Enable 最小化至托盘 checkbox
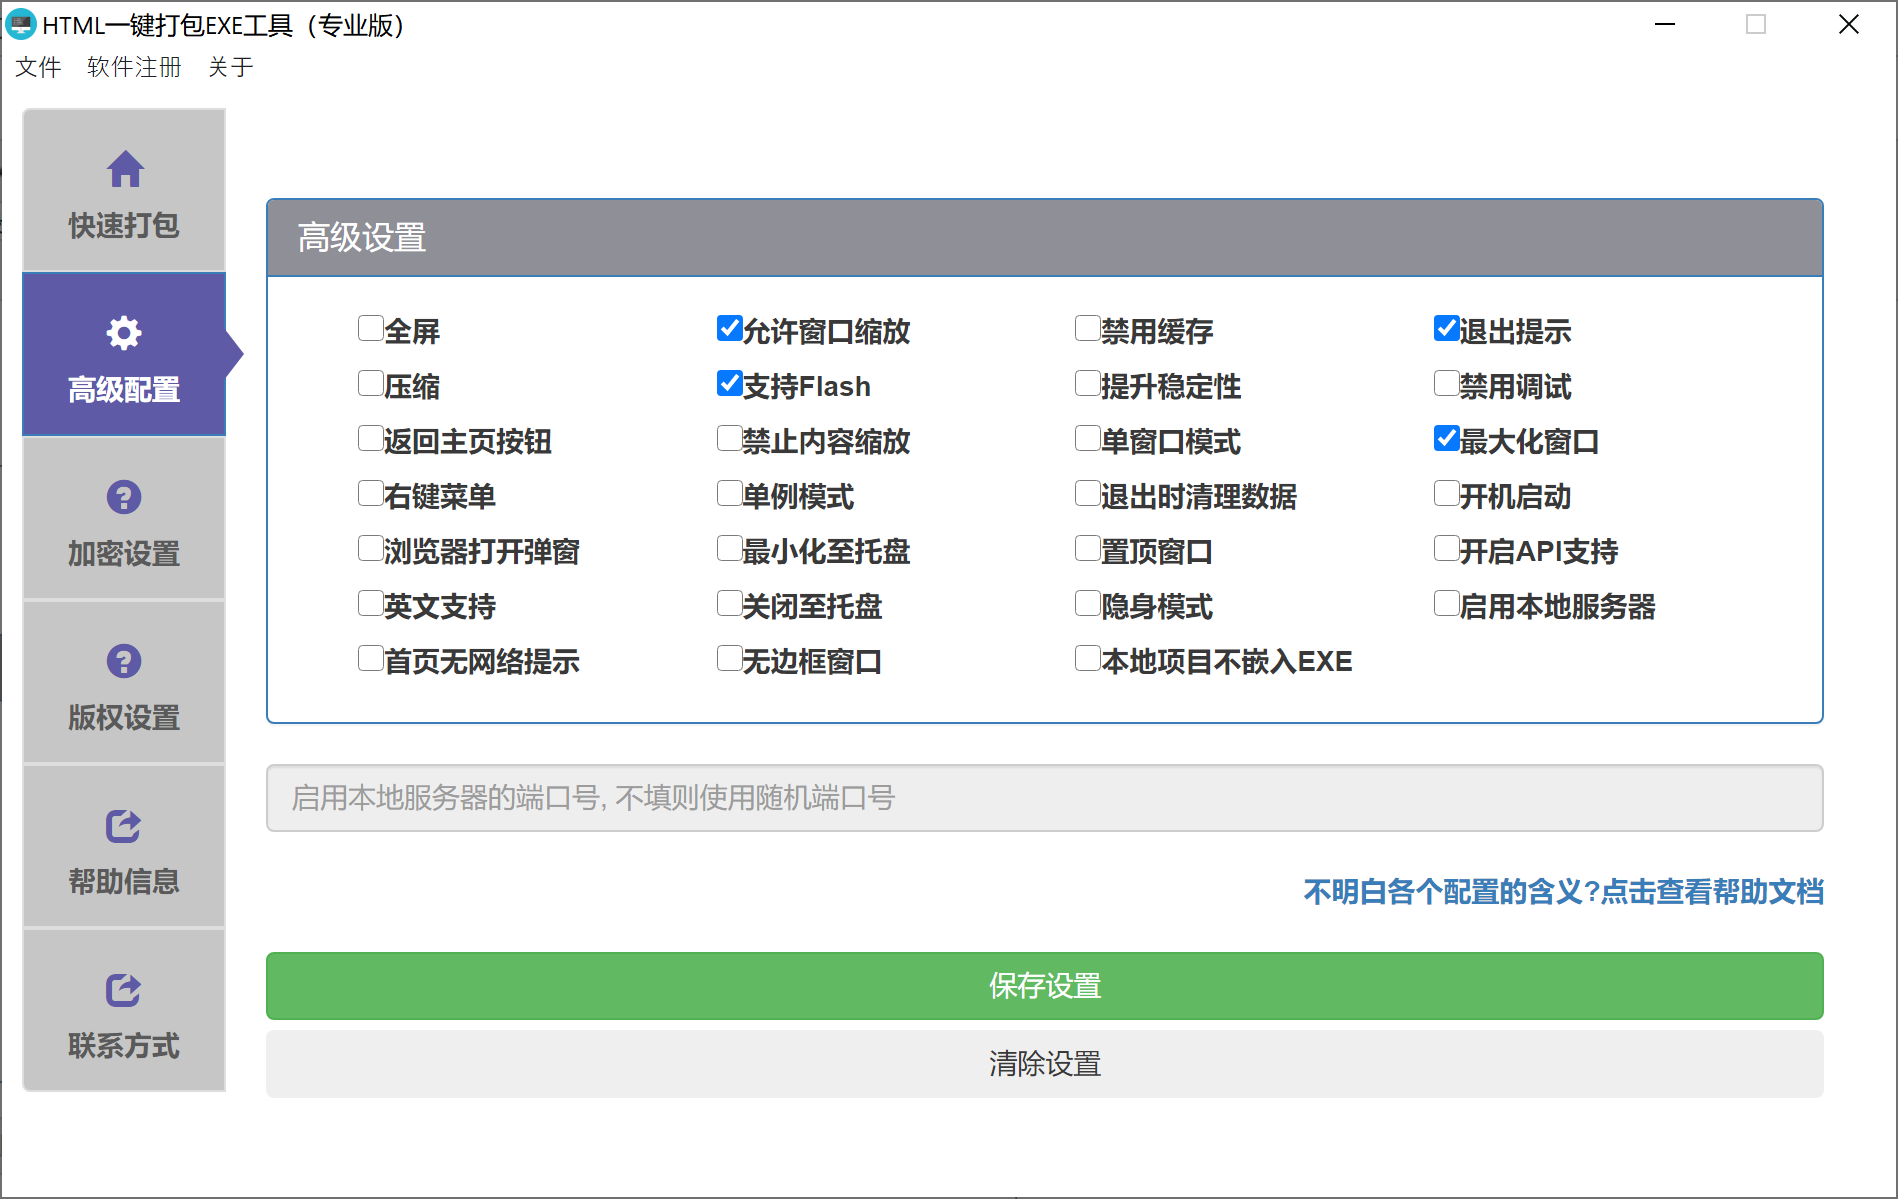This screenshot has height=1199, width=1898. pos(730,548)
